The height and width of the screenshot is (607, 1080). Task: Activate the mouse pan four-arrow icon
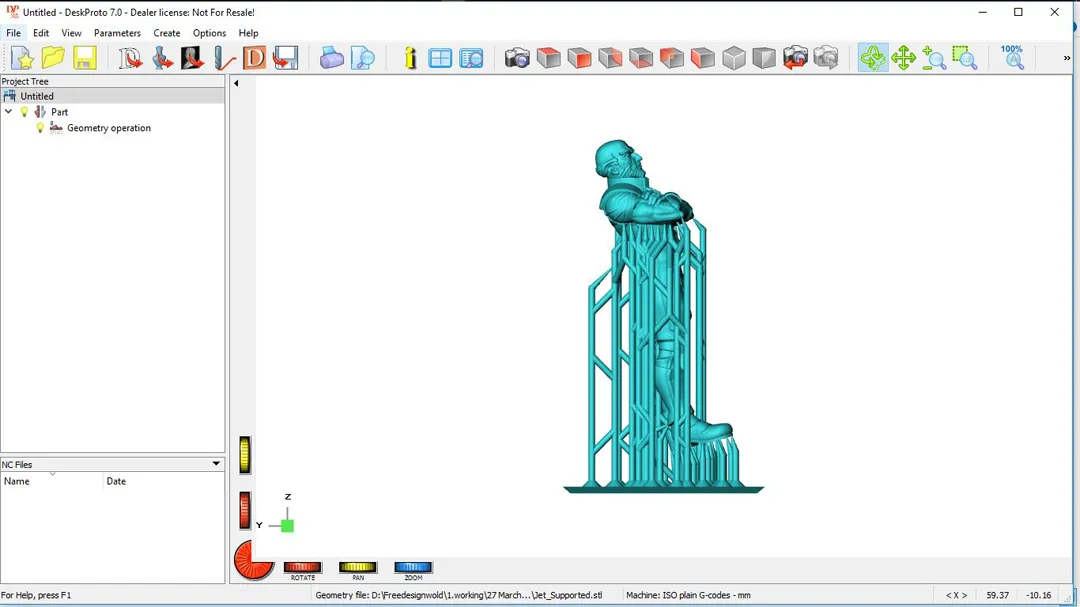[x=903, y=58]
